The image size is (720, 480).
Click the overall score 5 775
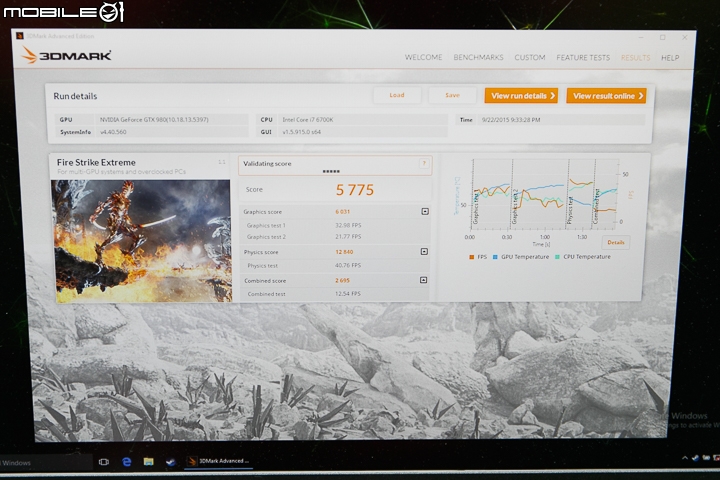[354, 190]
